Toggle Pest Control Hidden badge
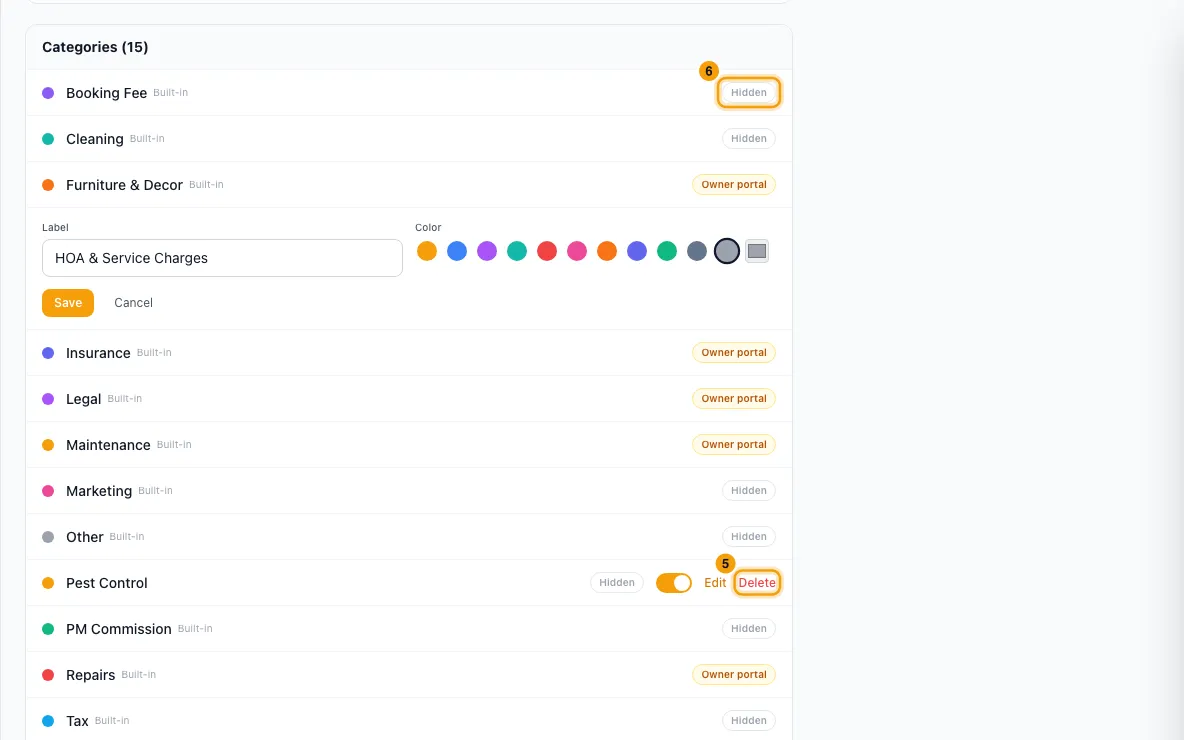1184x740 pixels. [617, 583]
